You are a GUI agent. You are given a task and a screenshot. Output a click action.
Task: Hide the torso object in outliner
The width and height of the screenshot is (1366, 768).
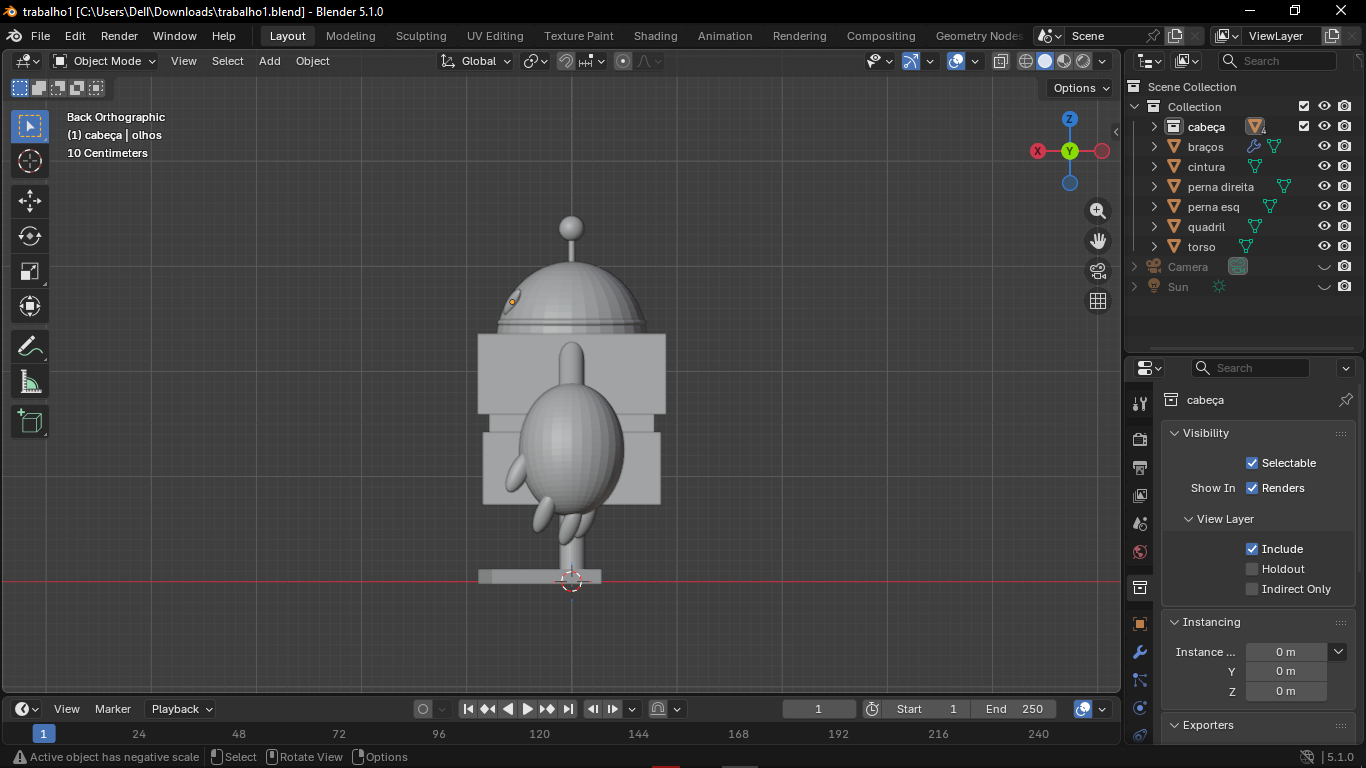click(x=1324, y=247)
